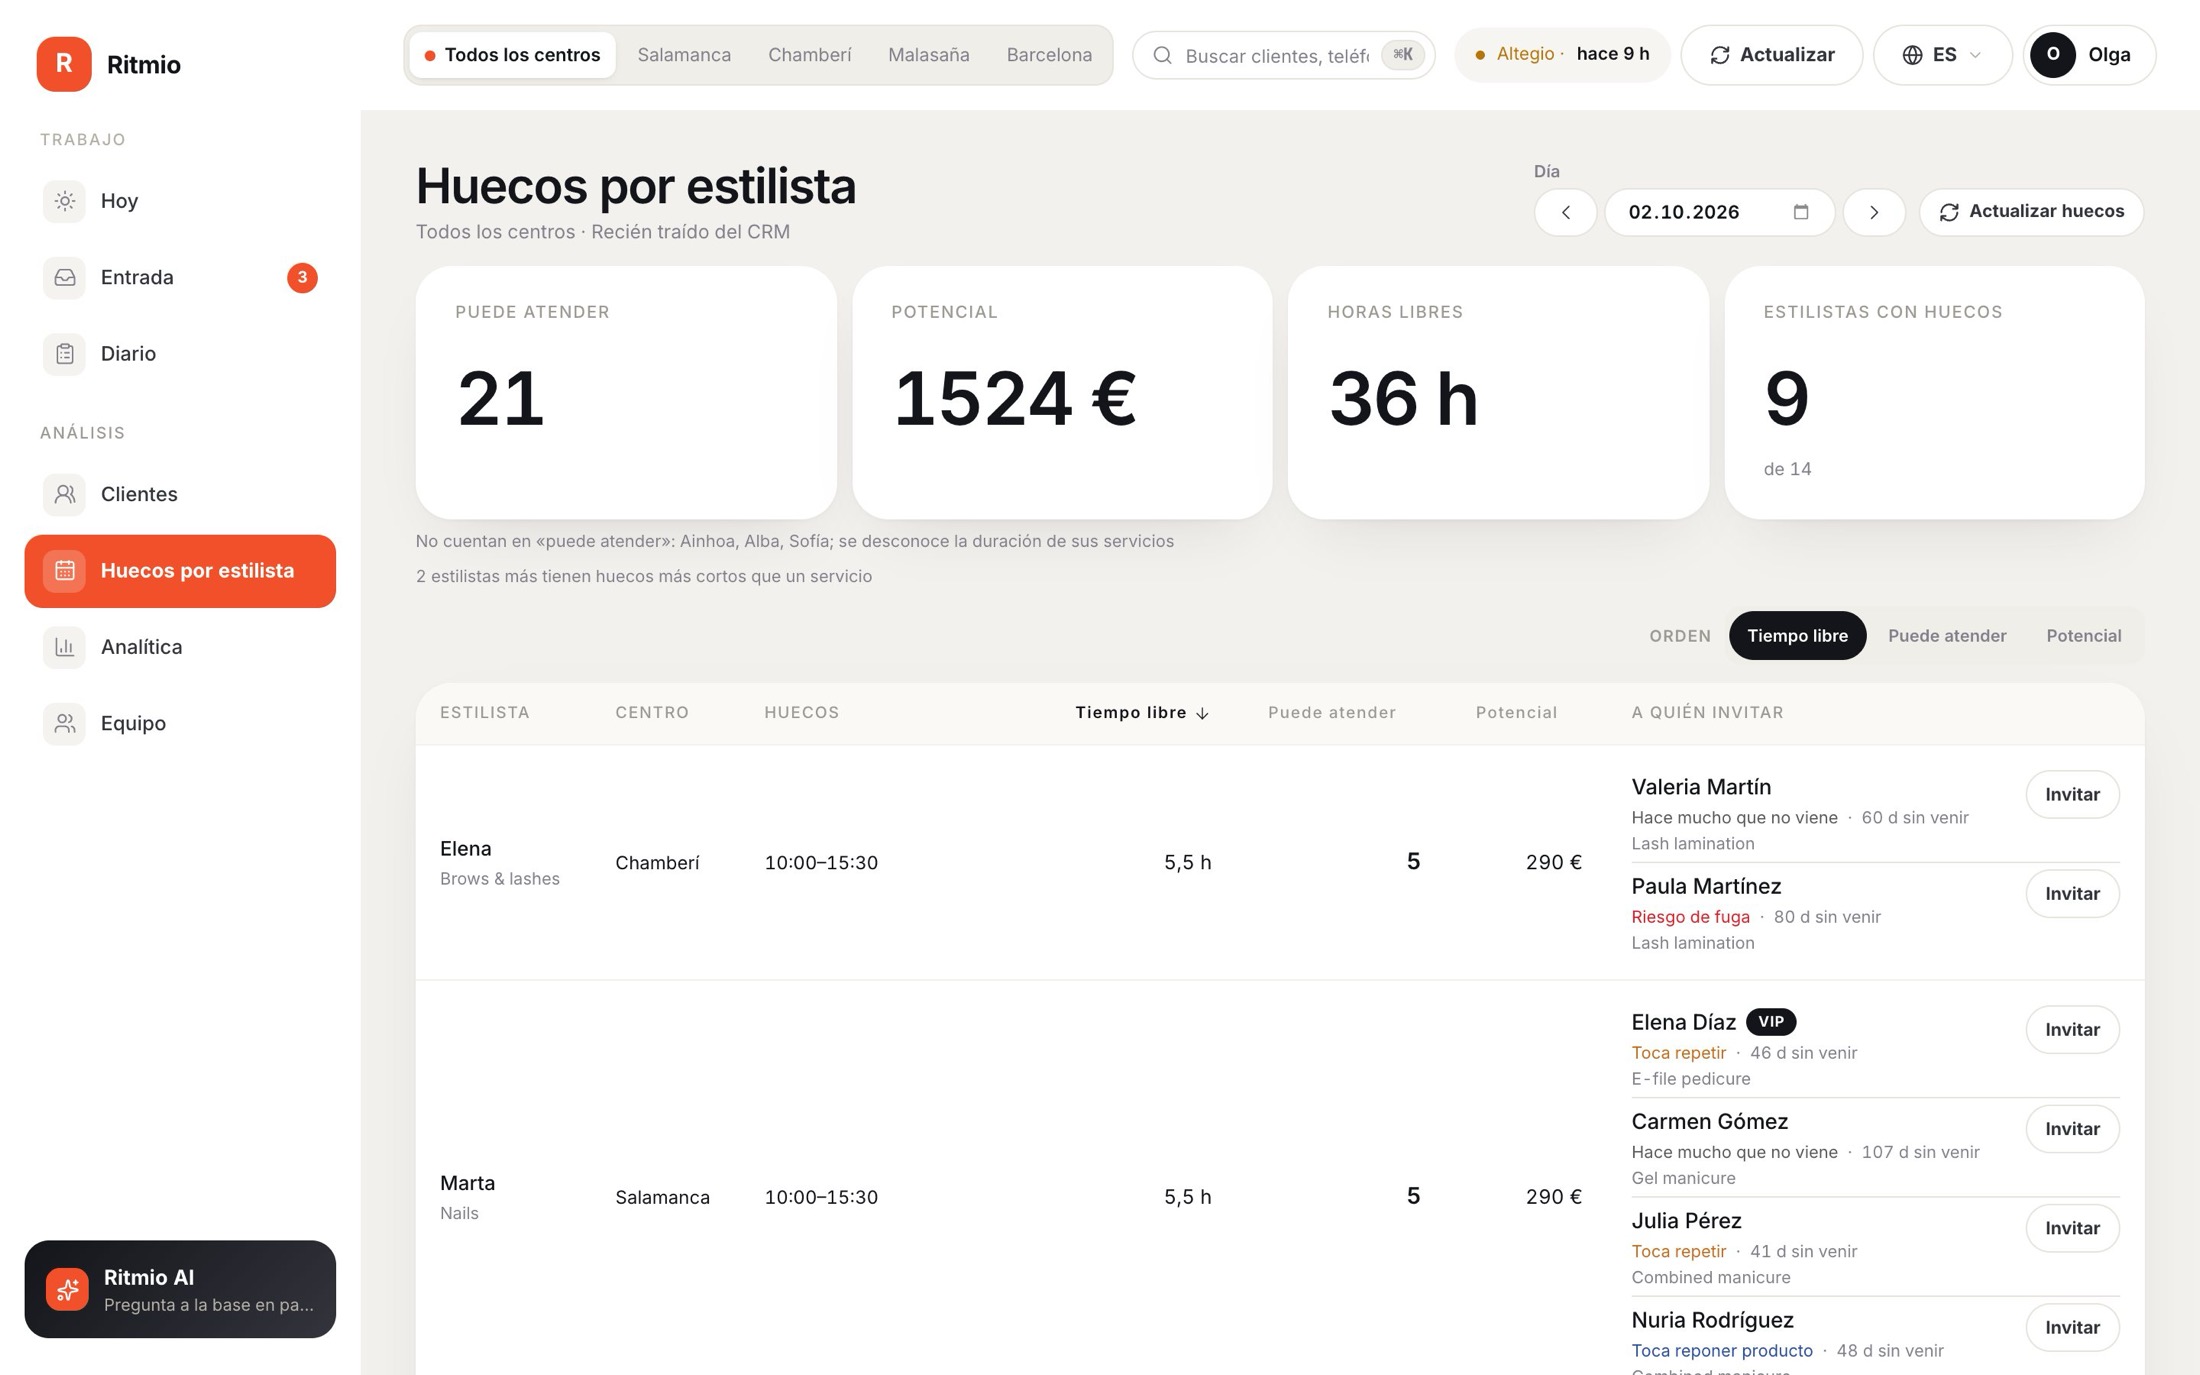Open Analítica via its bar chart icon
The image size is (2200, 1375).
pos(64,647)
